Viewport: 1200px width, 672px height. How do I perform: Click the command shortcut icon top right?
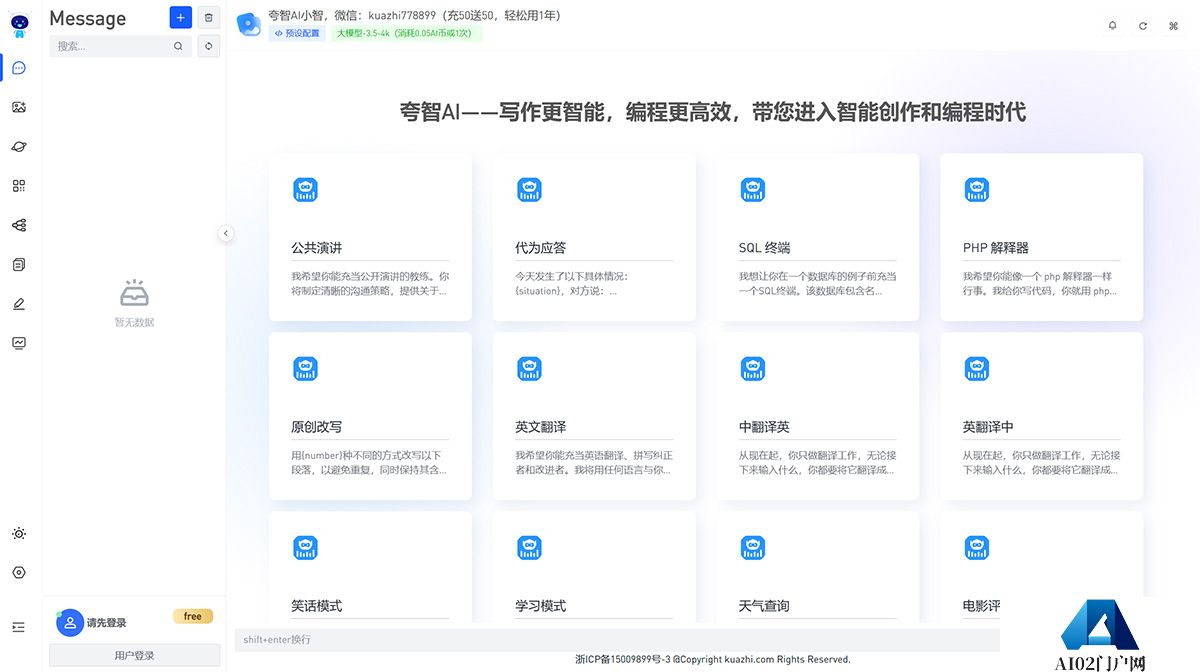1173,26
